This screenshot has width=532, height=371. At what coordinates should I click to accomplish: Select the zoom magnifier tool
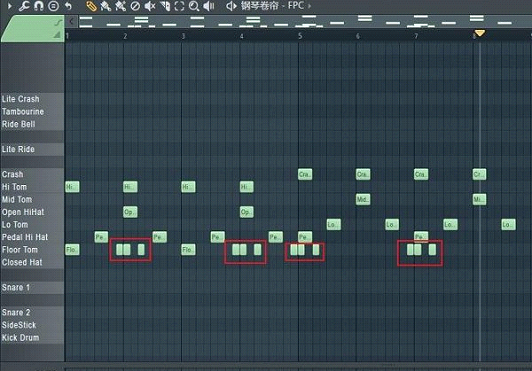[194, 6]
